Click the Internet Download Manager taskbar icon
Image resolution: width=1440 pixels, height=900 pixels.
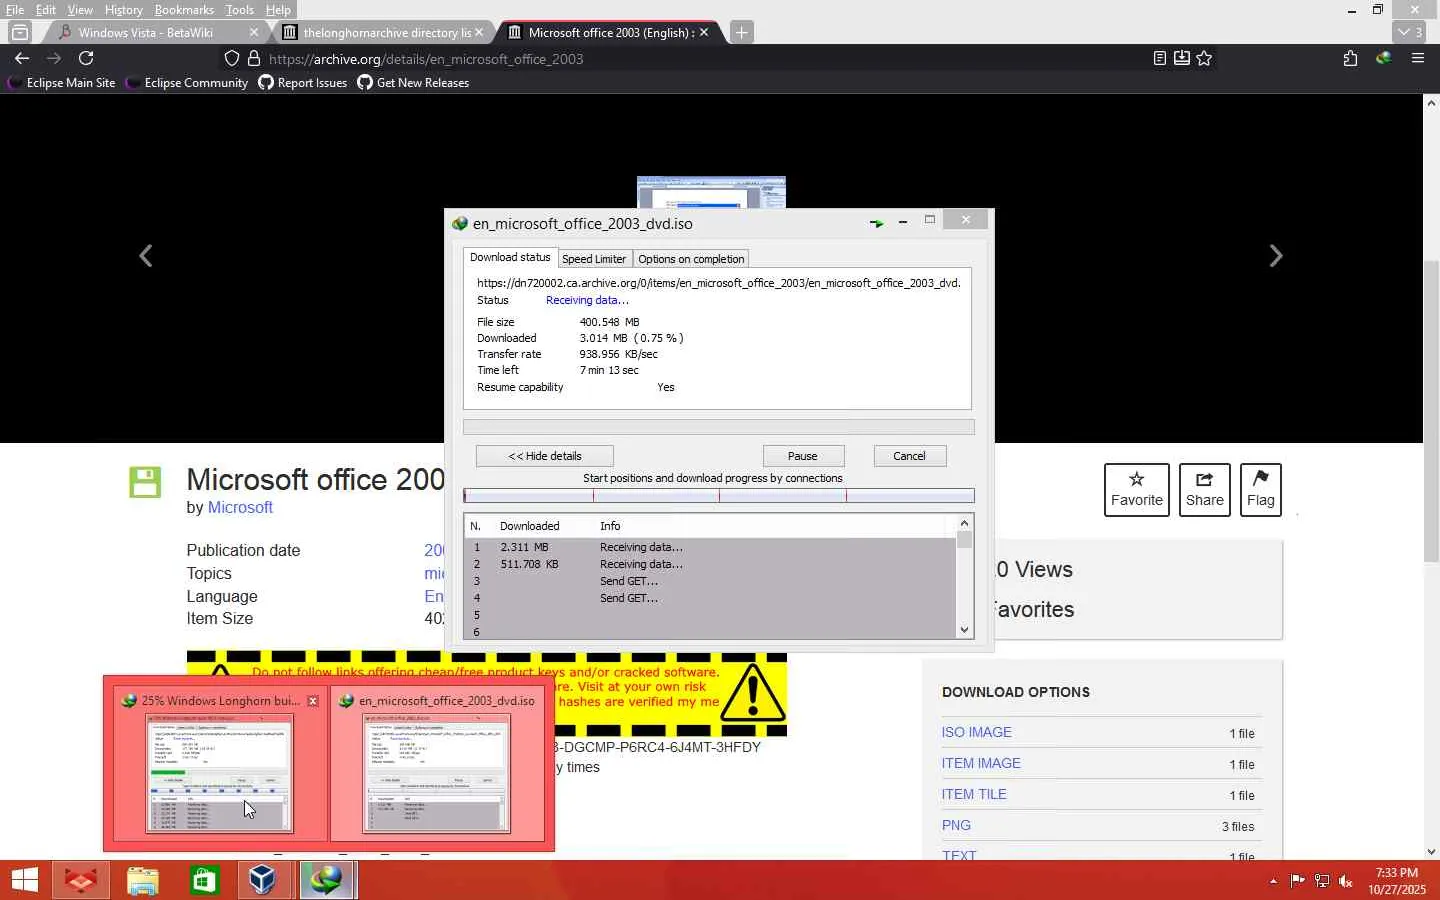tap(326, 880)
